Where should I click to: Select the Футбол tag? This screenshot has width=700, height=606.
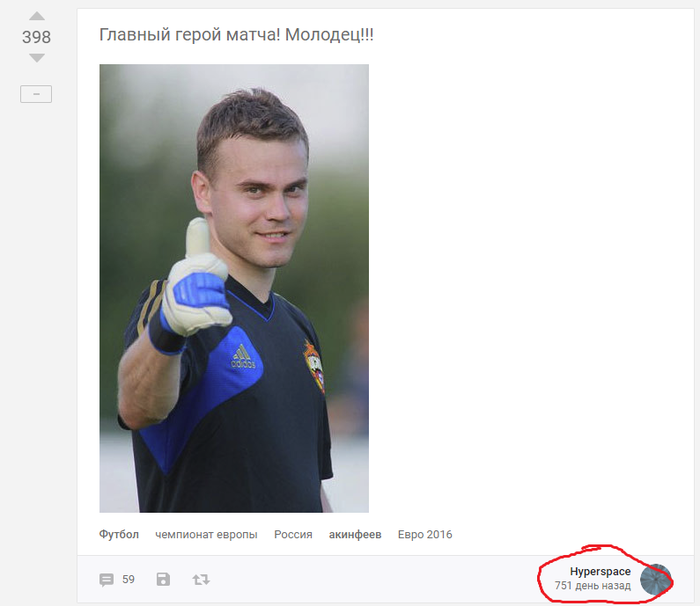pyautogui.click(x=119, y=534)
